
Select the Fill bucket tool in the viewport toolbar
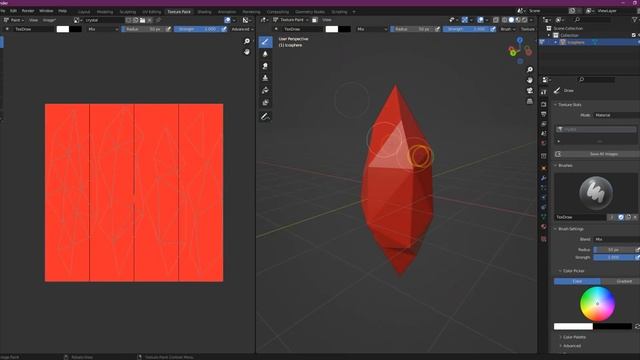(x=265, y=90)
